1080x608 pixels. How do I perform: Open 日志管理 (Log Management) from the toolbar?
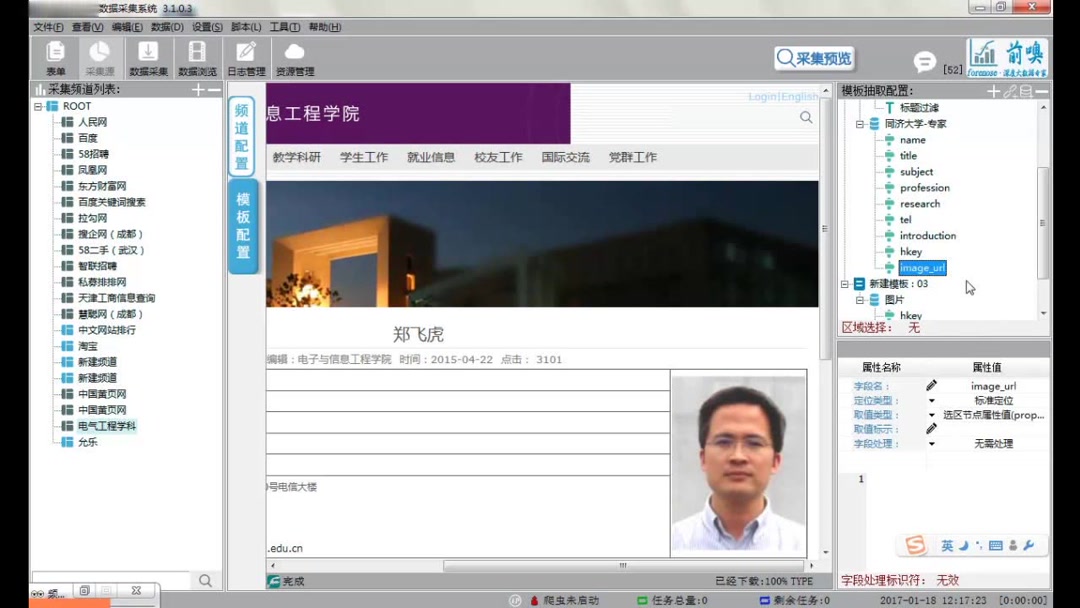(x=246, y=55)
